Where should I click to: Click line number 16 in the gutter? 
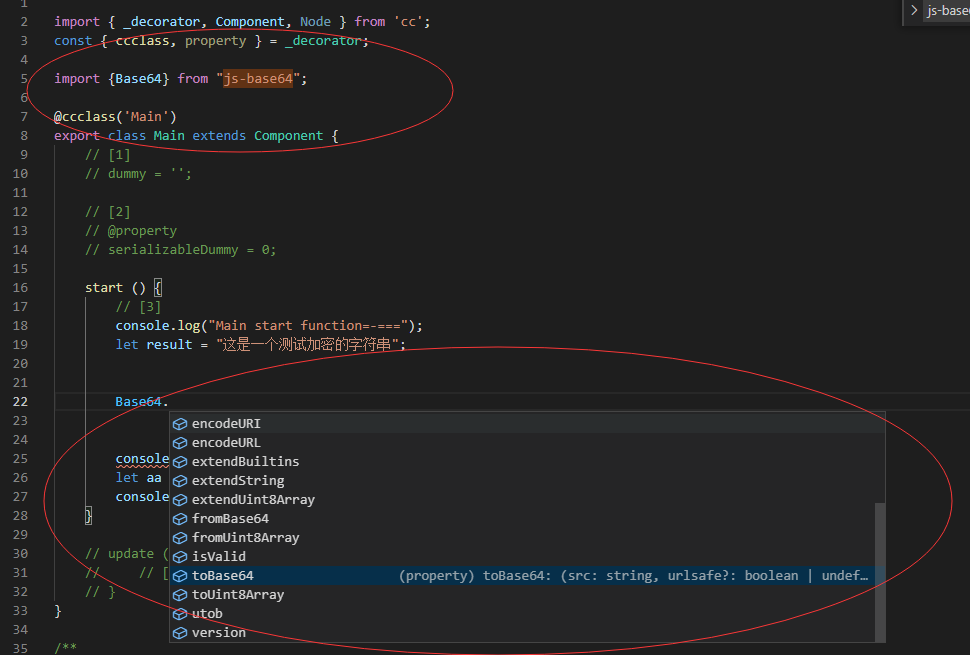tap(20, 288)
